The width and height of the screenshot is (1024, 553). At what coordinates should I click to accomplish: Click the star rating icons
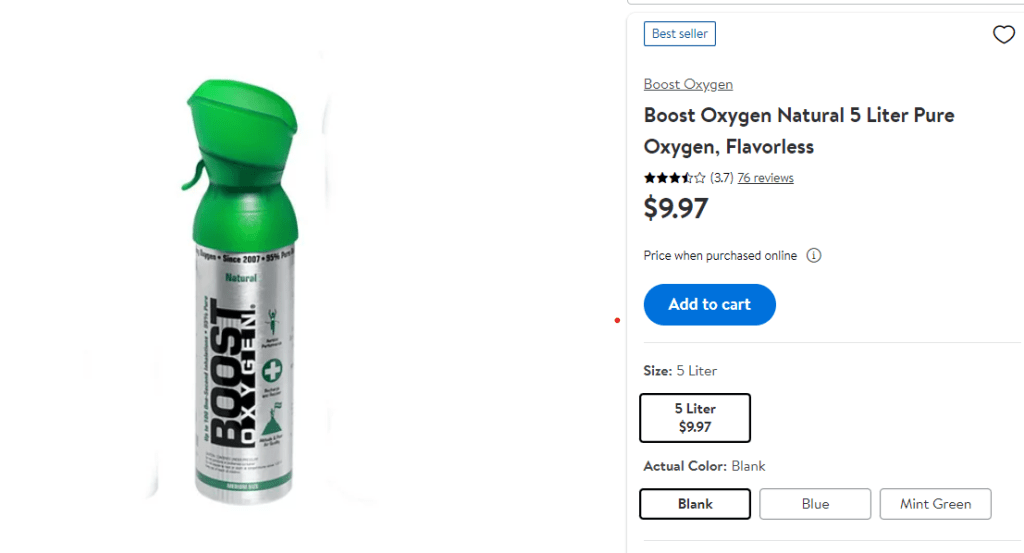674,178
